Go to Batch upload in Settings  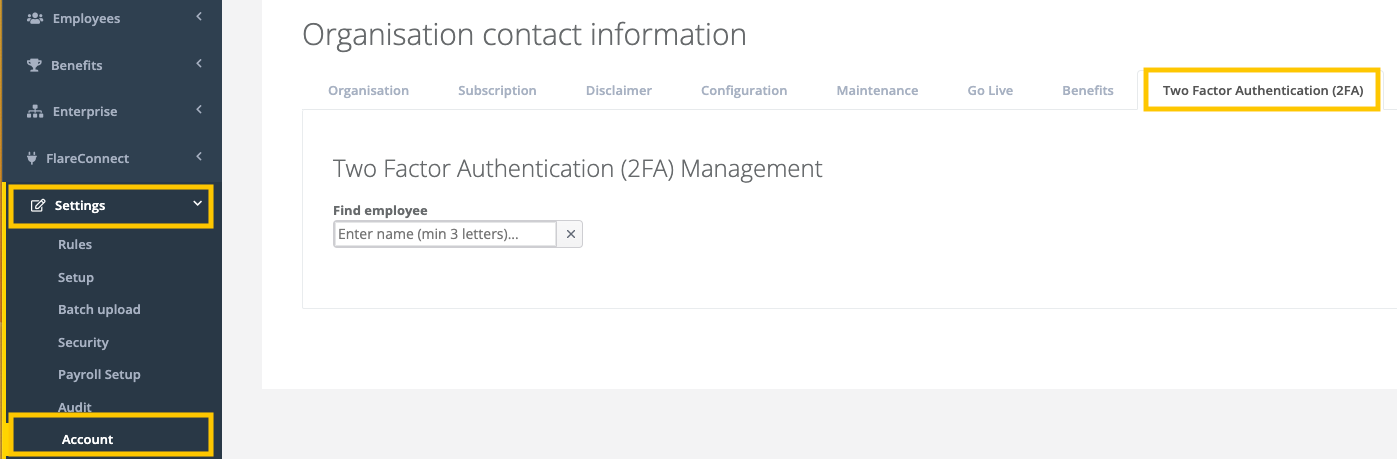point(99,309)
